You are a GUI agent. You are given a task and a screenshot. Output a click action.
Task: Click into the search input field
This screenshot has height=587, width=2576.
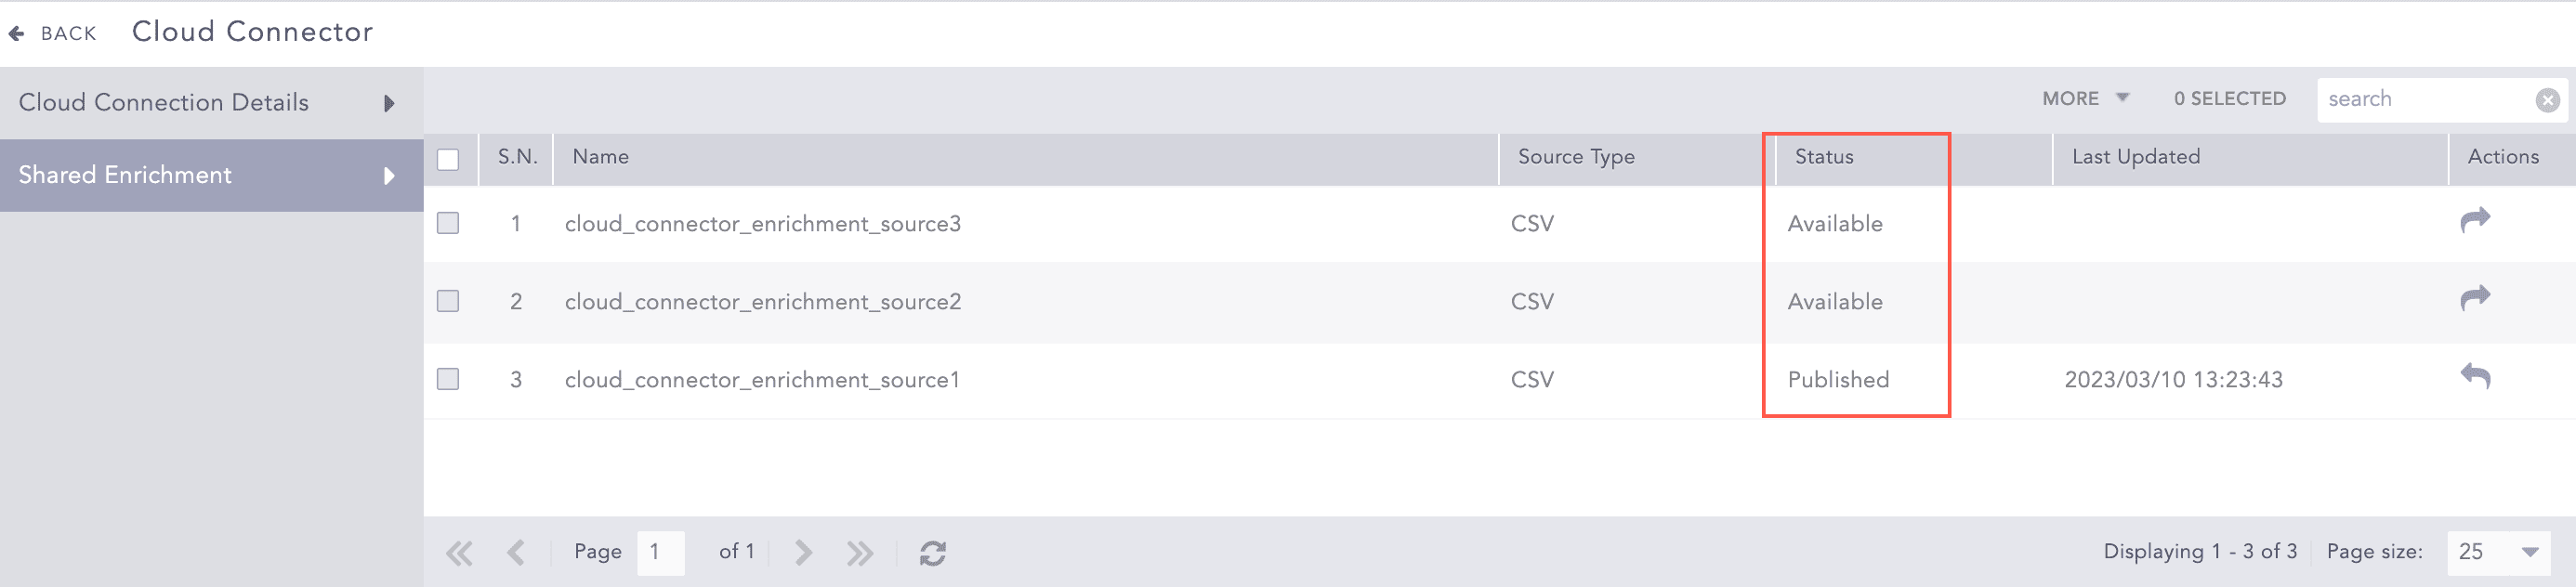tap(2425, 100)
